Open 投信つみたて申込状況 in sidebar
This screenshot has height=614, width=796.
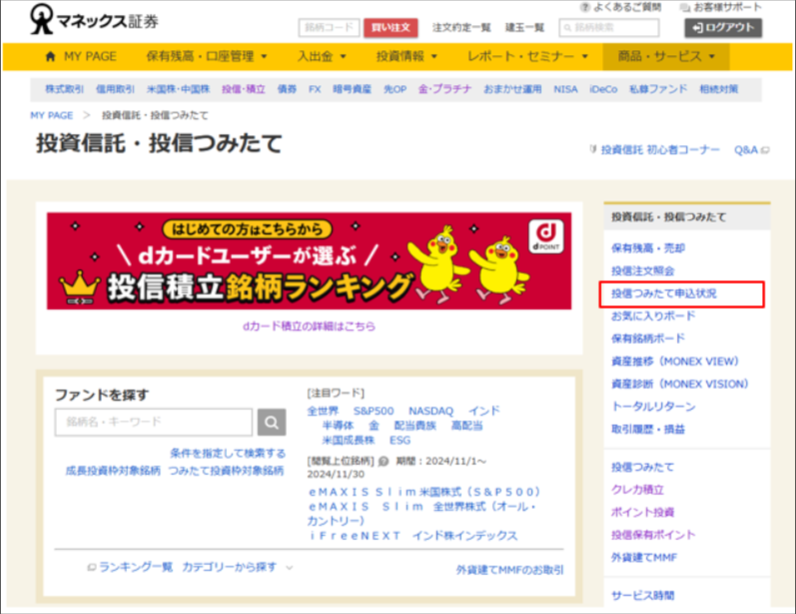click(664, 294)
